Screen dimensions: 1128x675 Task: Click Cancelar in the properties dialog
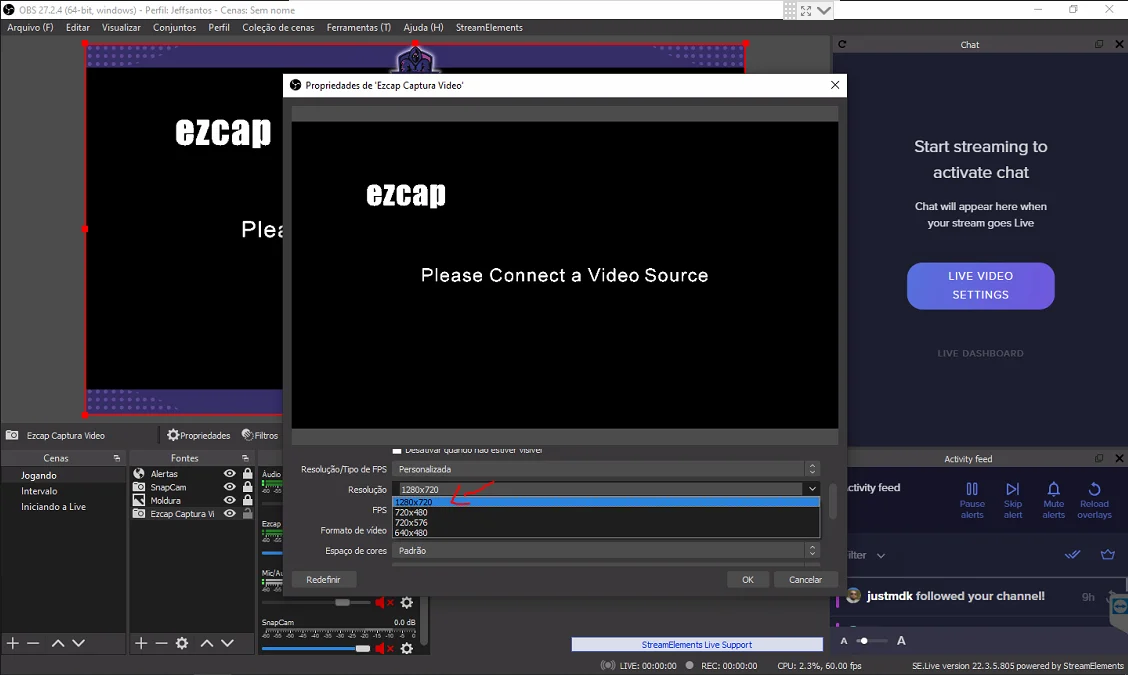[x=805, y=579]
